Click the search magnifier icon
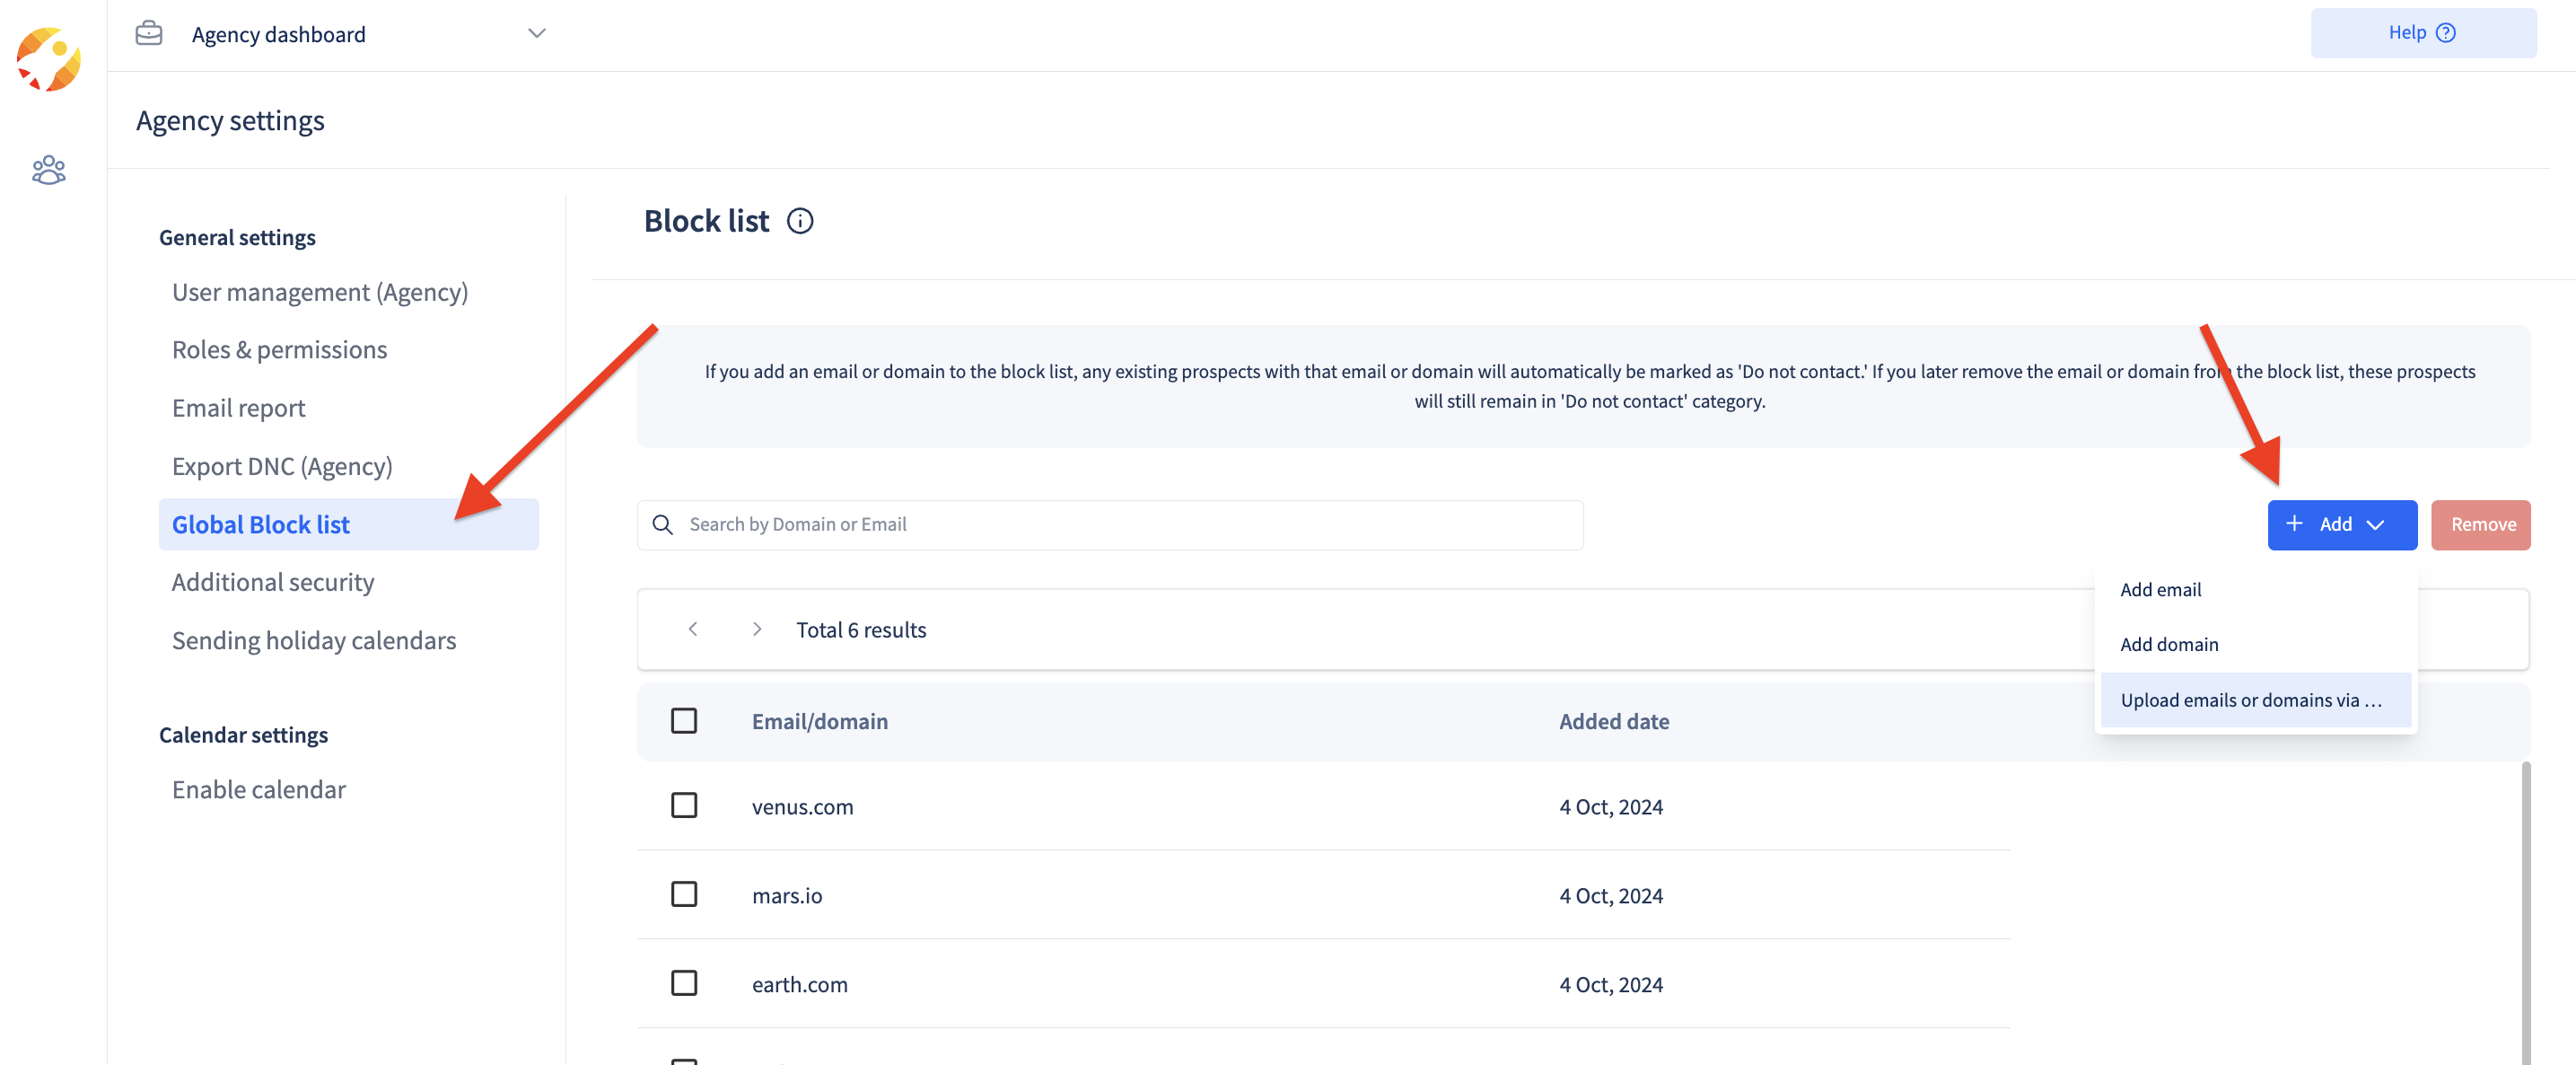 662,524
